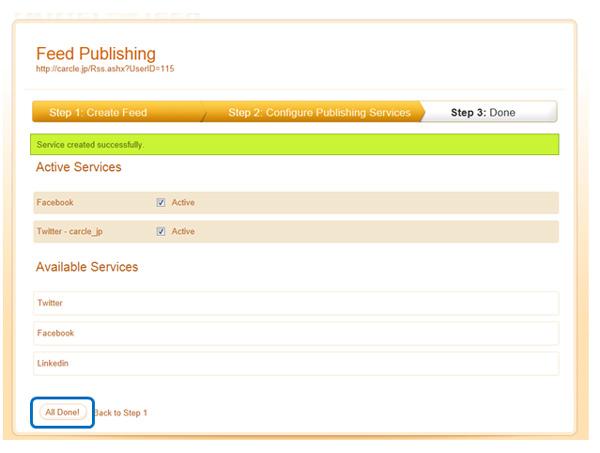Go back via Back to Step 1 link

(121, 413)
